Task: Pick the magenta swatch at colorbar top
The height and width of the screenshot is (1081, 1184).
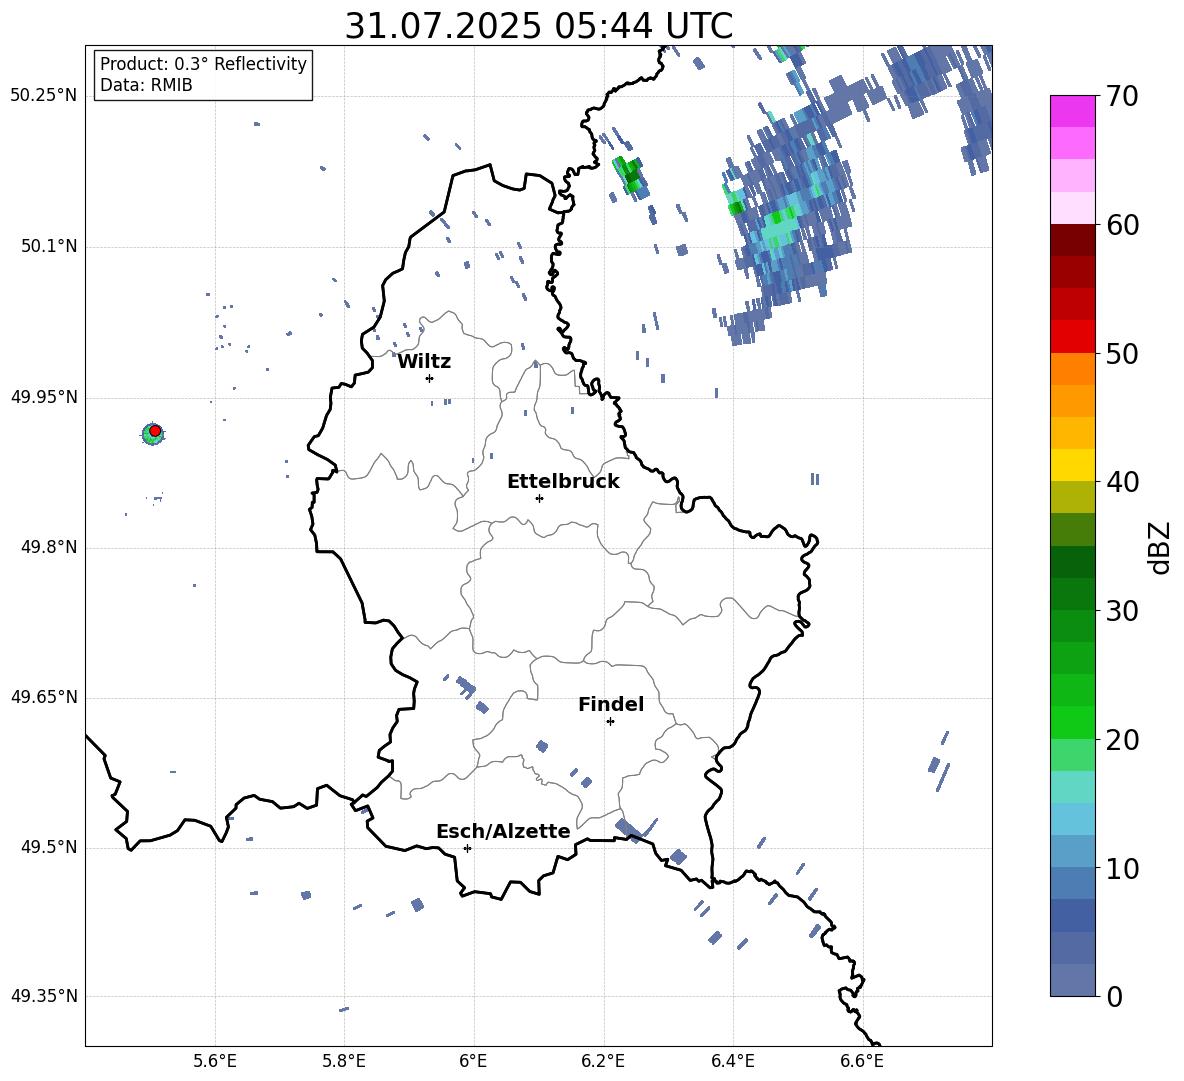Action: pos(1072,111)
